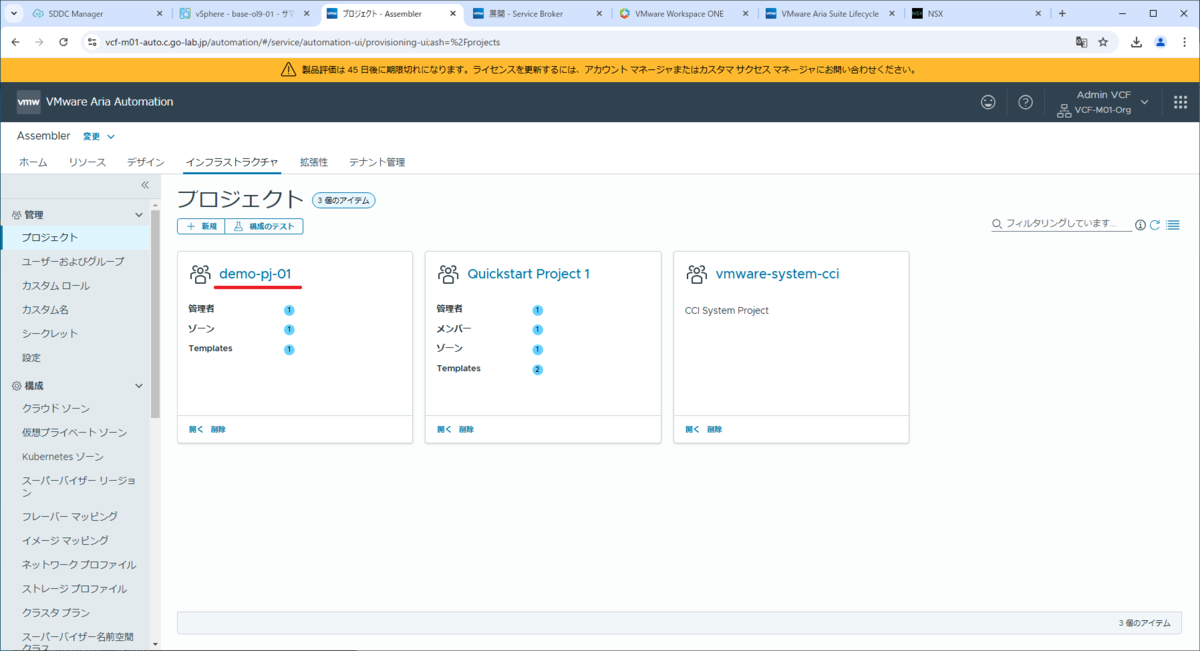Open the Quickstart Project 1 link
This screenshot has height=651, width=1200.
pos(528,274)
